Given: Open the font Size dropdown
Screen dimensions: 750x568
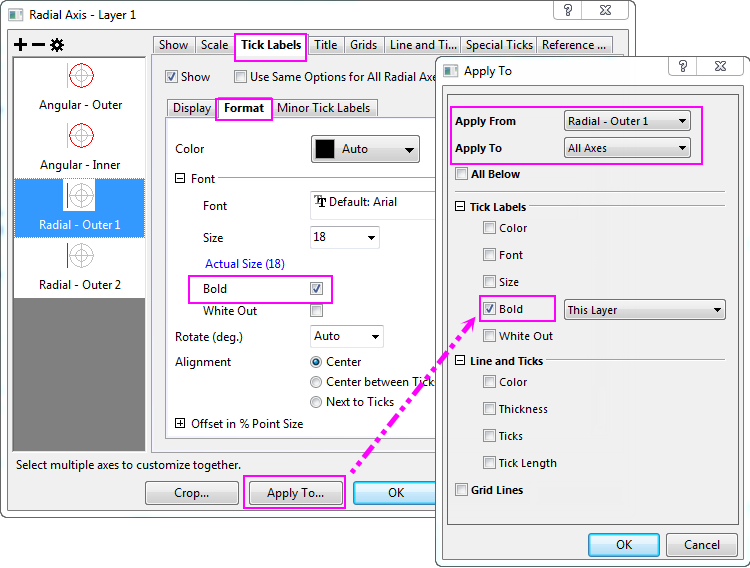Looking at the screenshot, I should pos(346,238).
